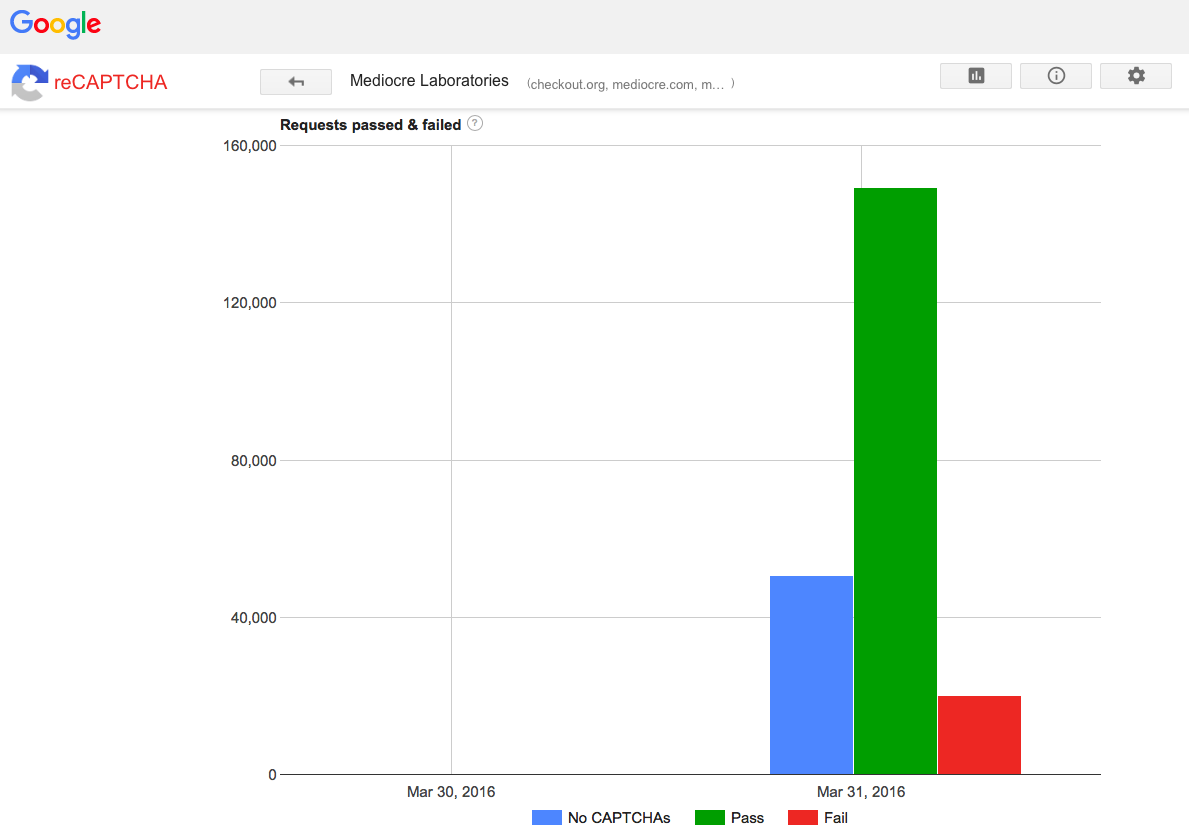
Task: Click the green Pass bar for Mar 31
Action: [x=895, y=480]
